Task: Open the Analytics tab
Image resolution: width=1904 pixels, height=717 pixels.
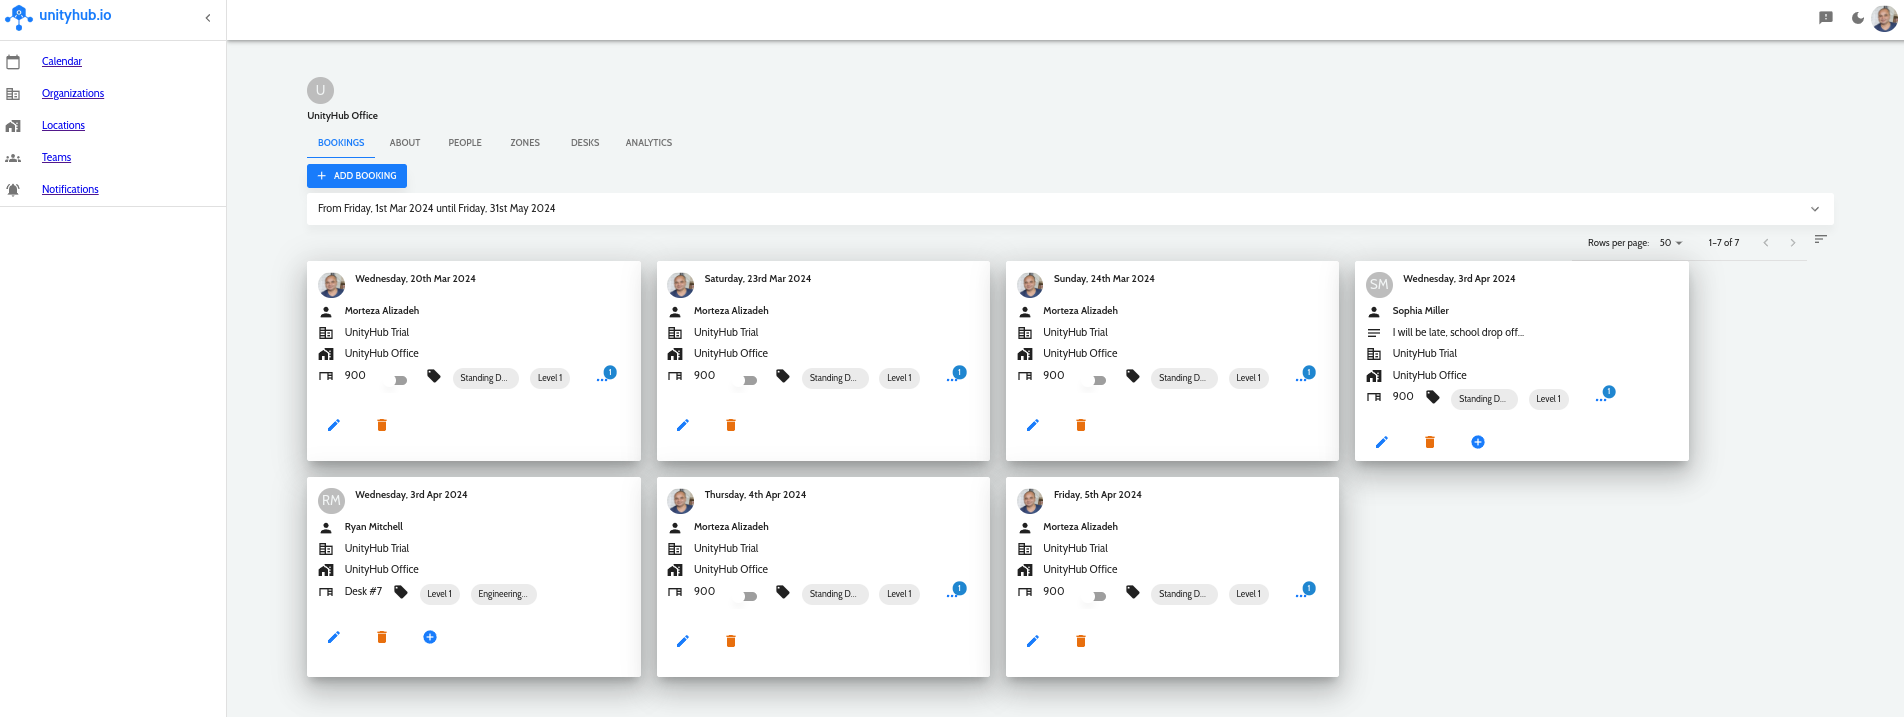Action: coord(649,143)
